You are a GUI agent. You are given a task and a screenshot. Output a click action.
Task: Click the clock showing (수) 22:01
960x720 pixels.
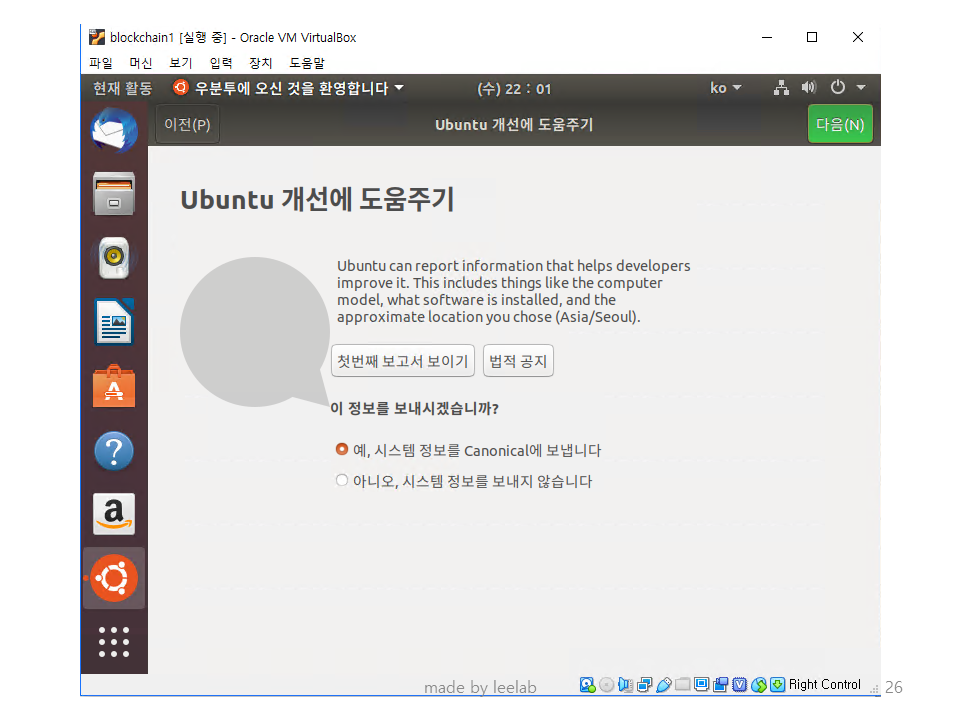514,89
